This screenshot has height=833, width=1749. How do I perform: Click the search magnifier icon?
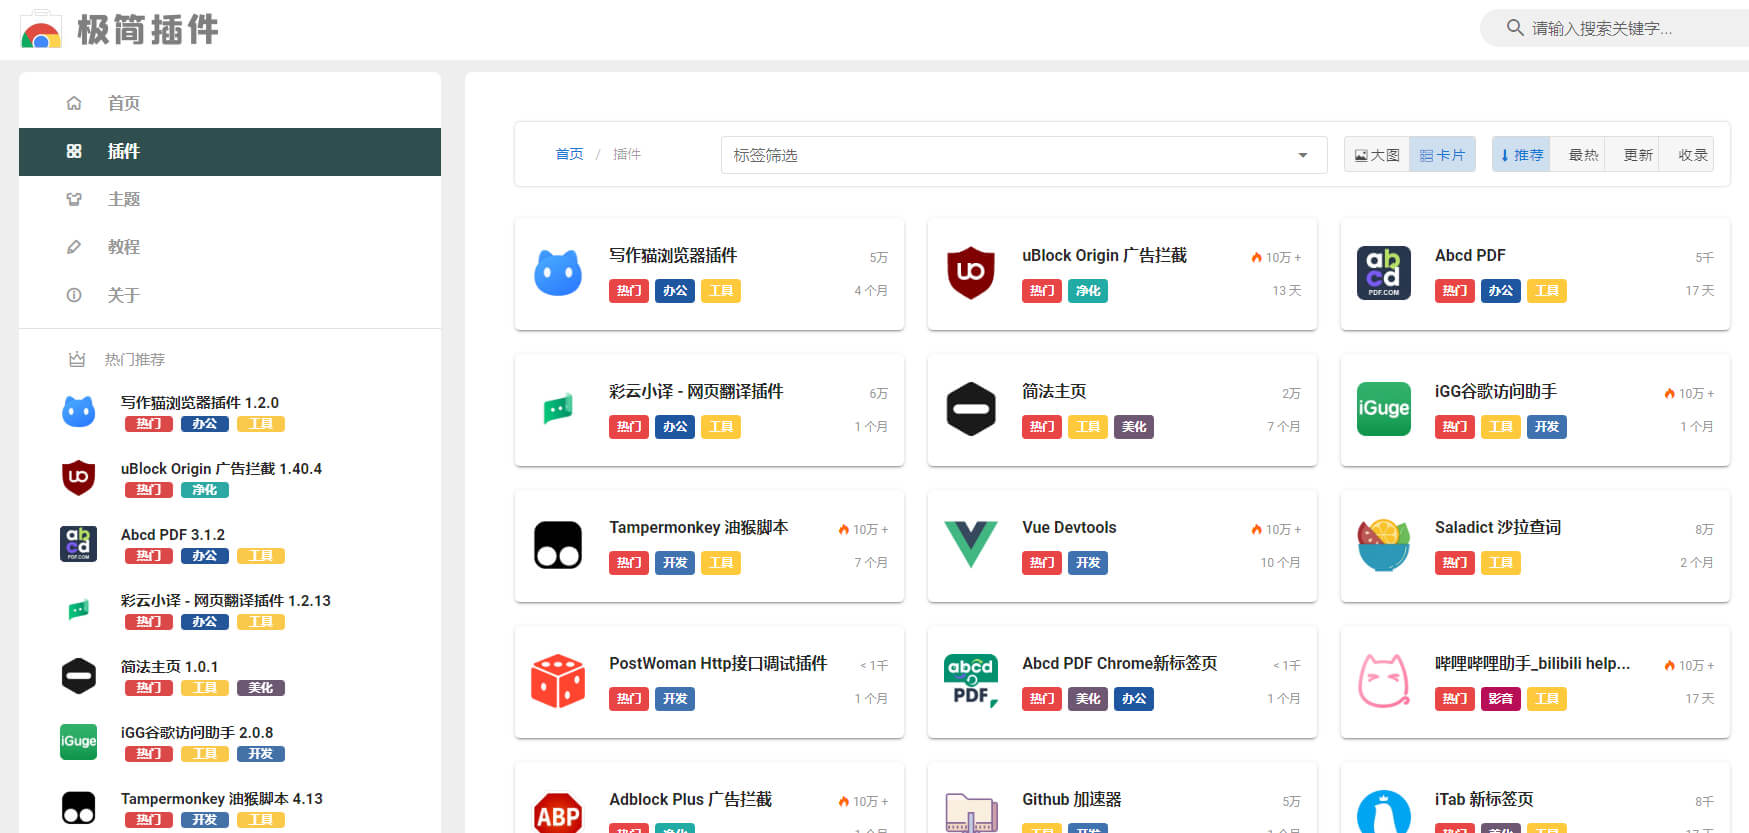[x=1515, y=28]
